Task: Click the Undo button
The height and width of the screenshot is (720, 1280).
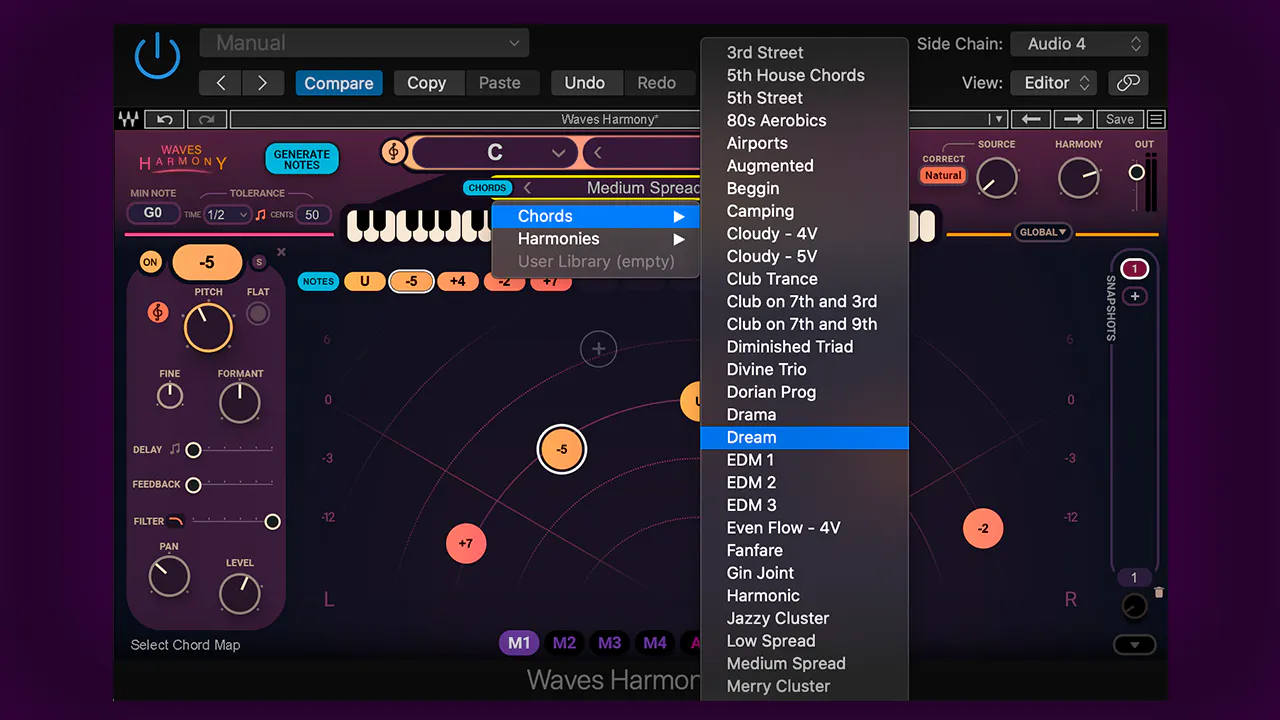Action: 585,83
